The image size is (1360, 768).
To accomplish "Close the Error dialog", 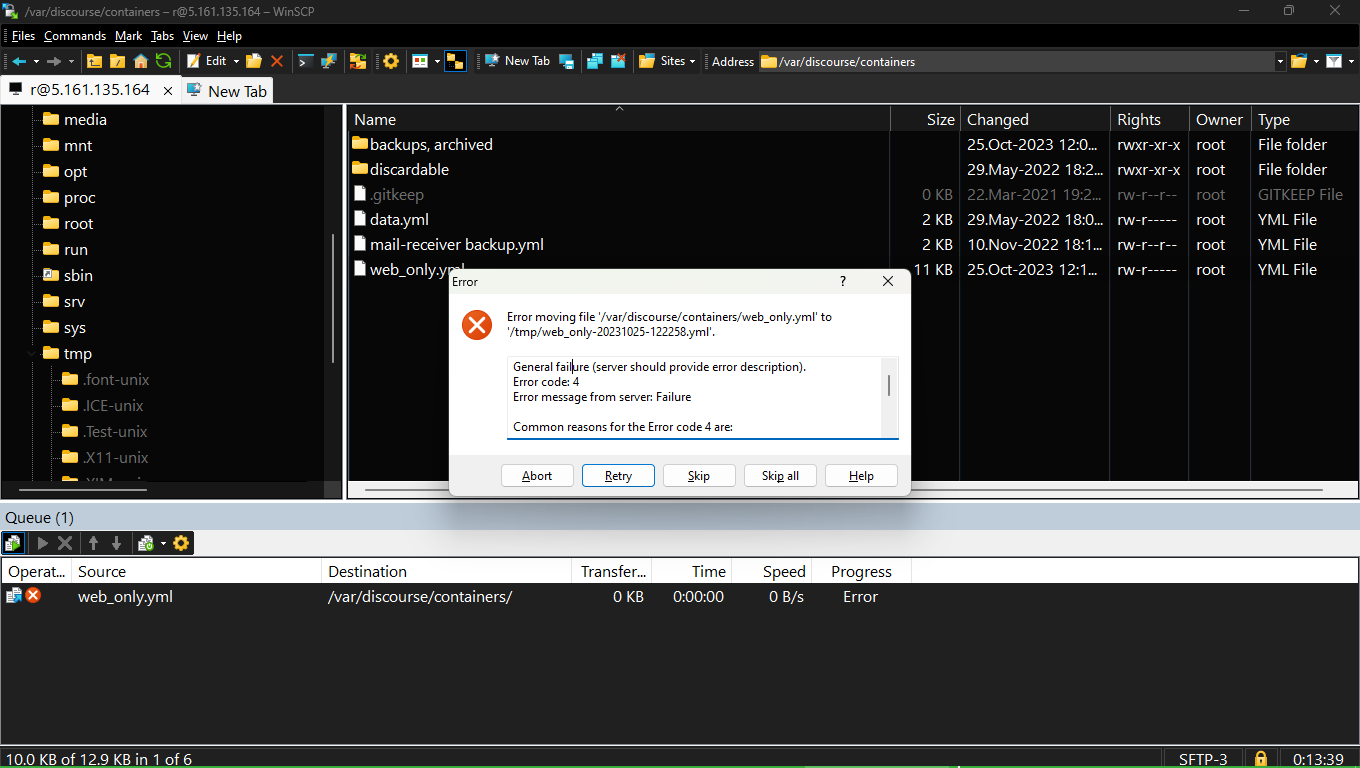I will (888, 282).
